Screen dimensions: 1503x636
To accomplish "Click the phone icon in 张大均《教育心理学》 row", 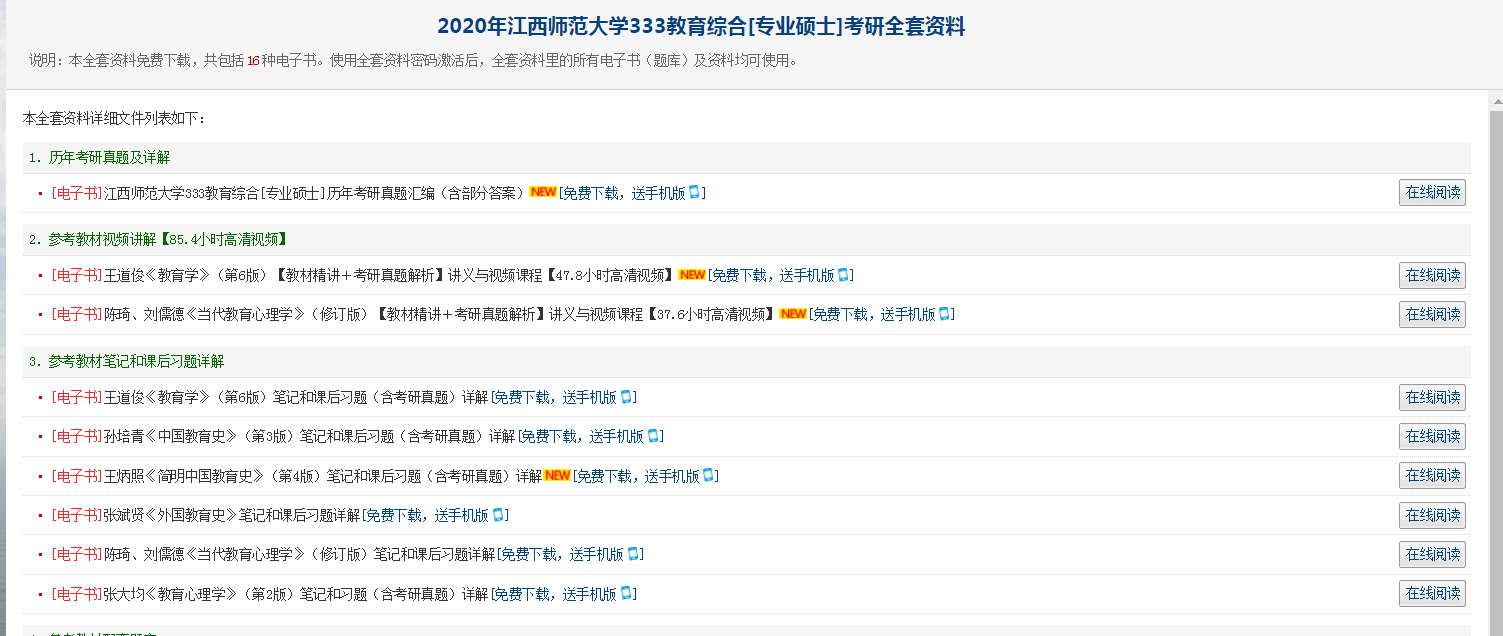I will pos(628,592).
